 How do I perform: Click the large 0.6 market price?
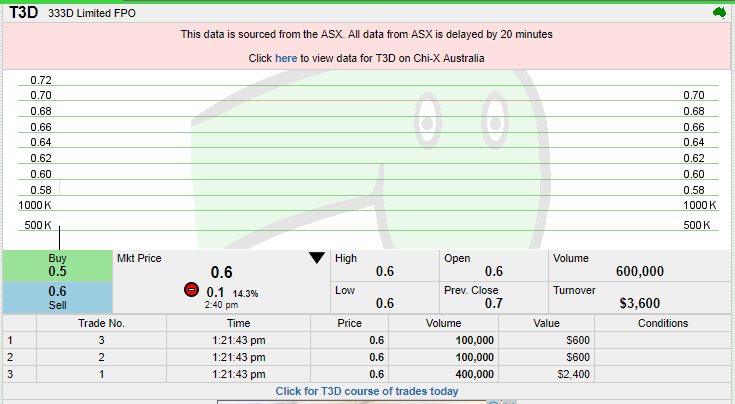pos(221,272)
